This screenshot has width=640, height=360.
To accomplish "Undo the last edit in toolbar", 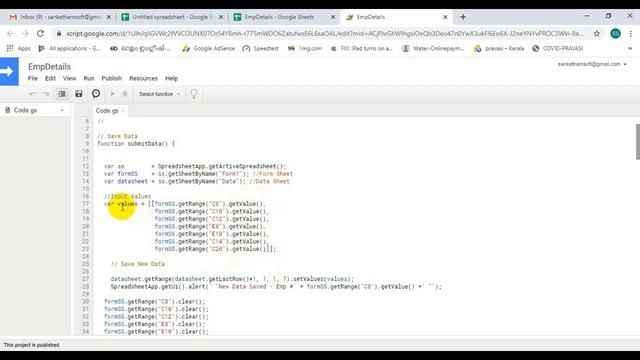I will 33,94.
